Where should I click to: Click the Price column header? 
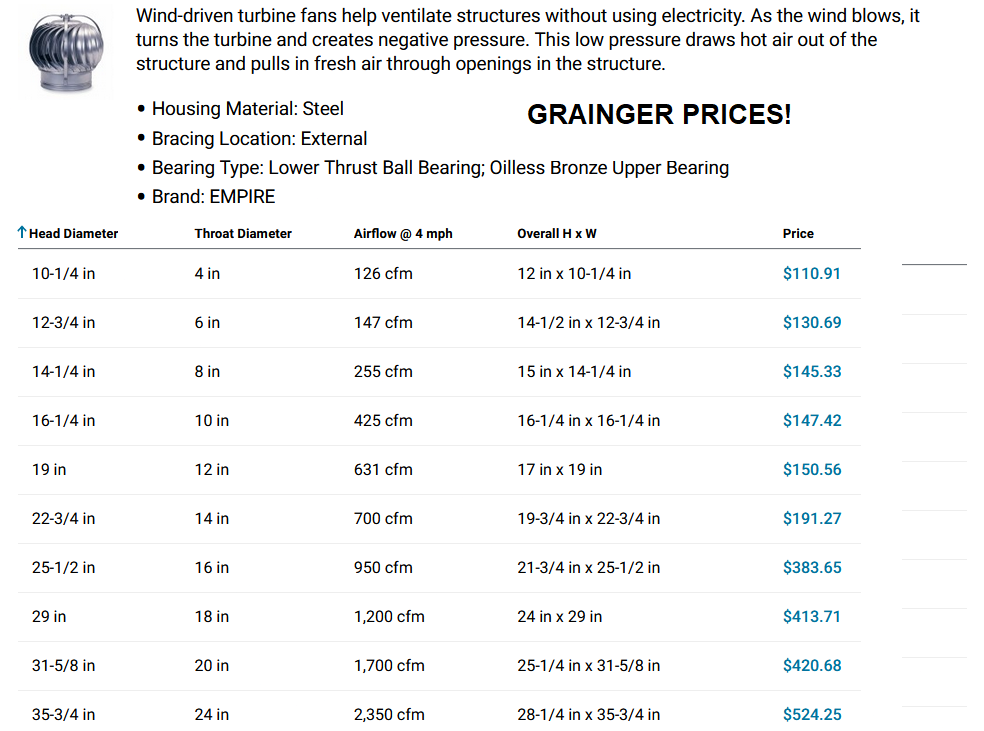pyautogui.click(x=798, y=234)
